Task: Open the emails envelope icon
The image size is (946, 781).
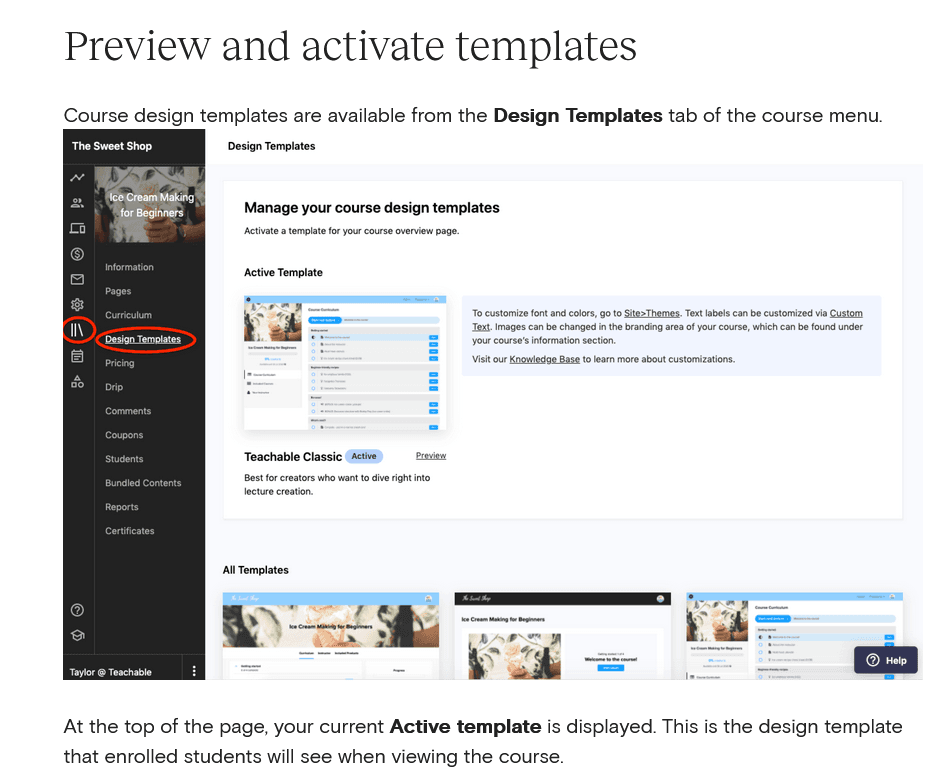Action: [77, 280]
